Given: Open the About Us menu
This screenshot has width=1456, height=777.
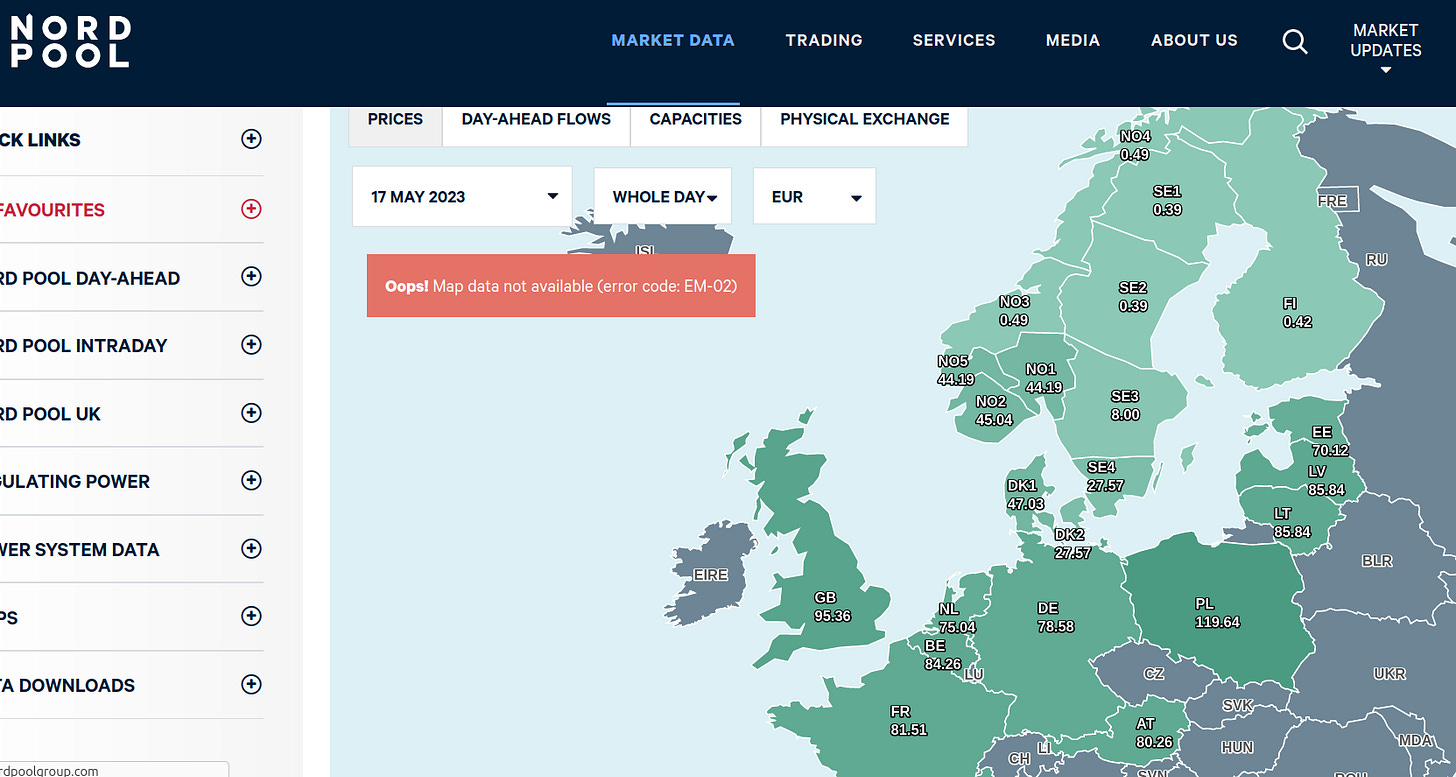Looking at the screenshot, I should click(x=1194, y=41).
